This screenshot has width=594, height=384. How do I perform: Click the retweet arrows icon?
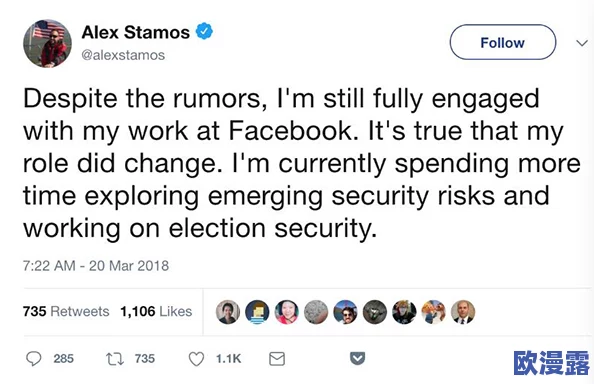pyautogui.click(x=114, y=359)
